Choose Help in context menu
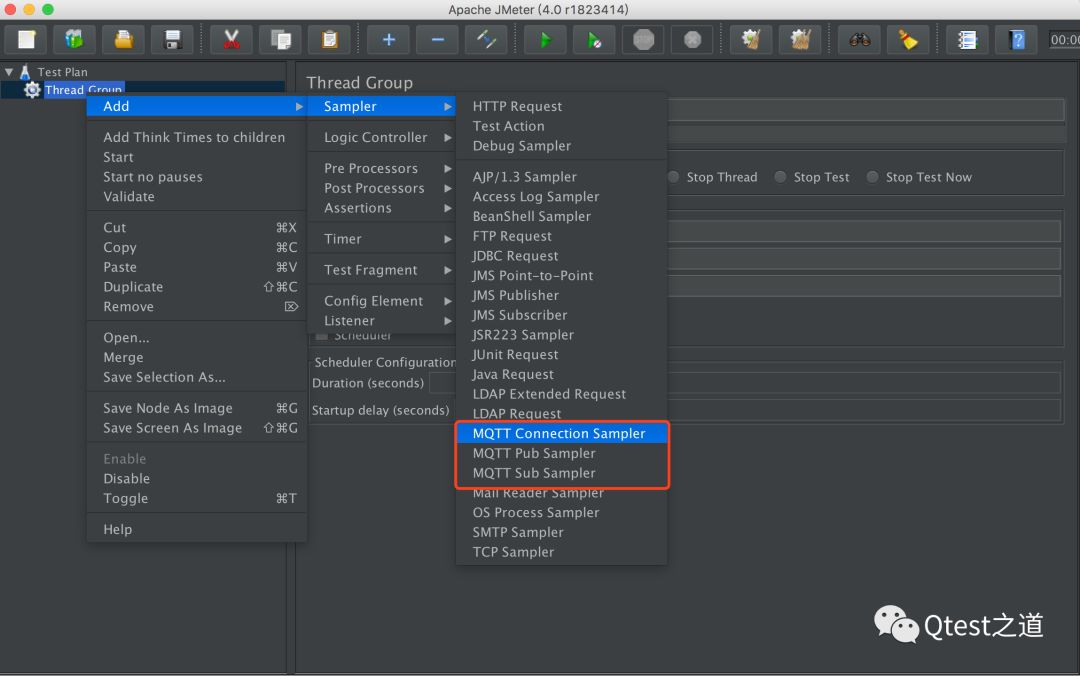 tap(197, 529)
